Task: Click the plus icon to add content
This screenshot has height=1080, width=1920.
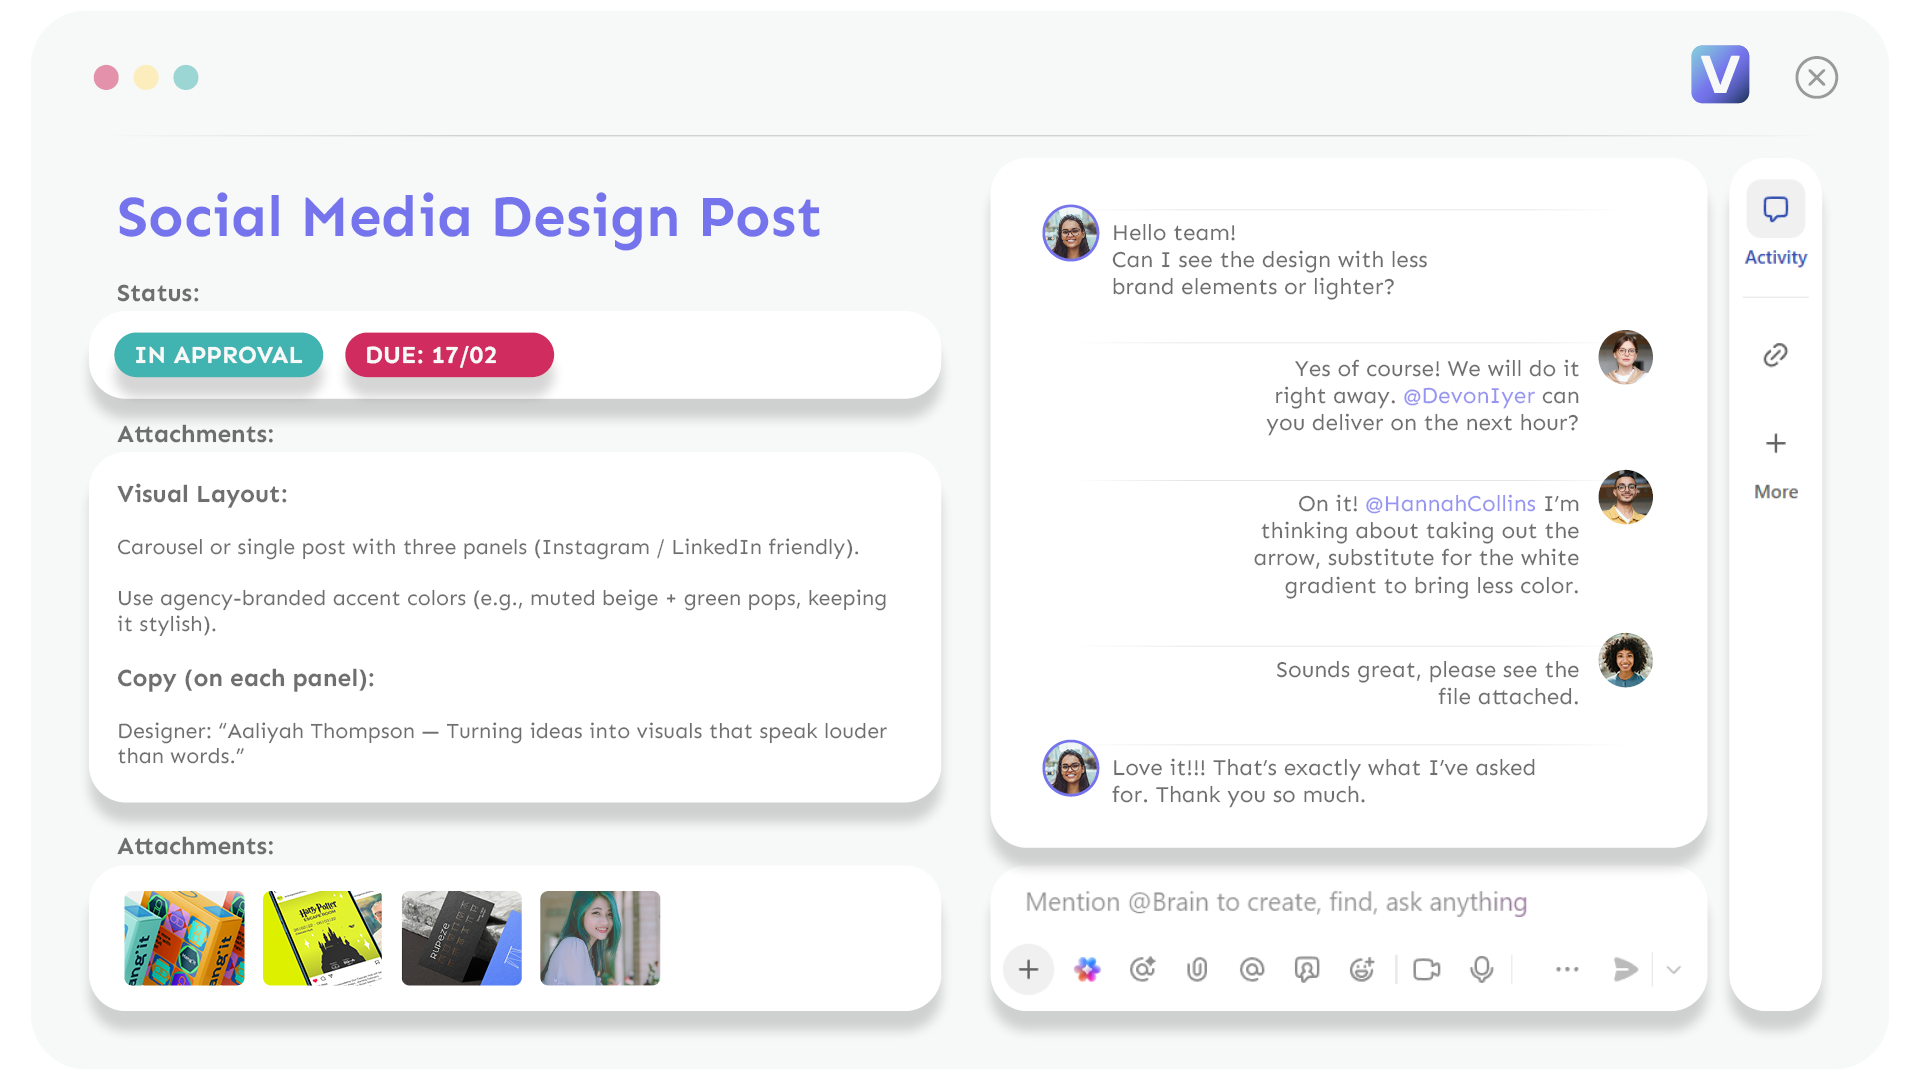Action: 1028,969
